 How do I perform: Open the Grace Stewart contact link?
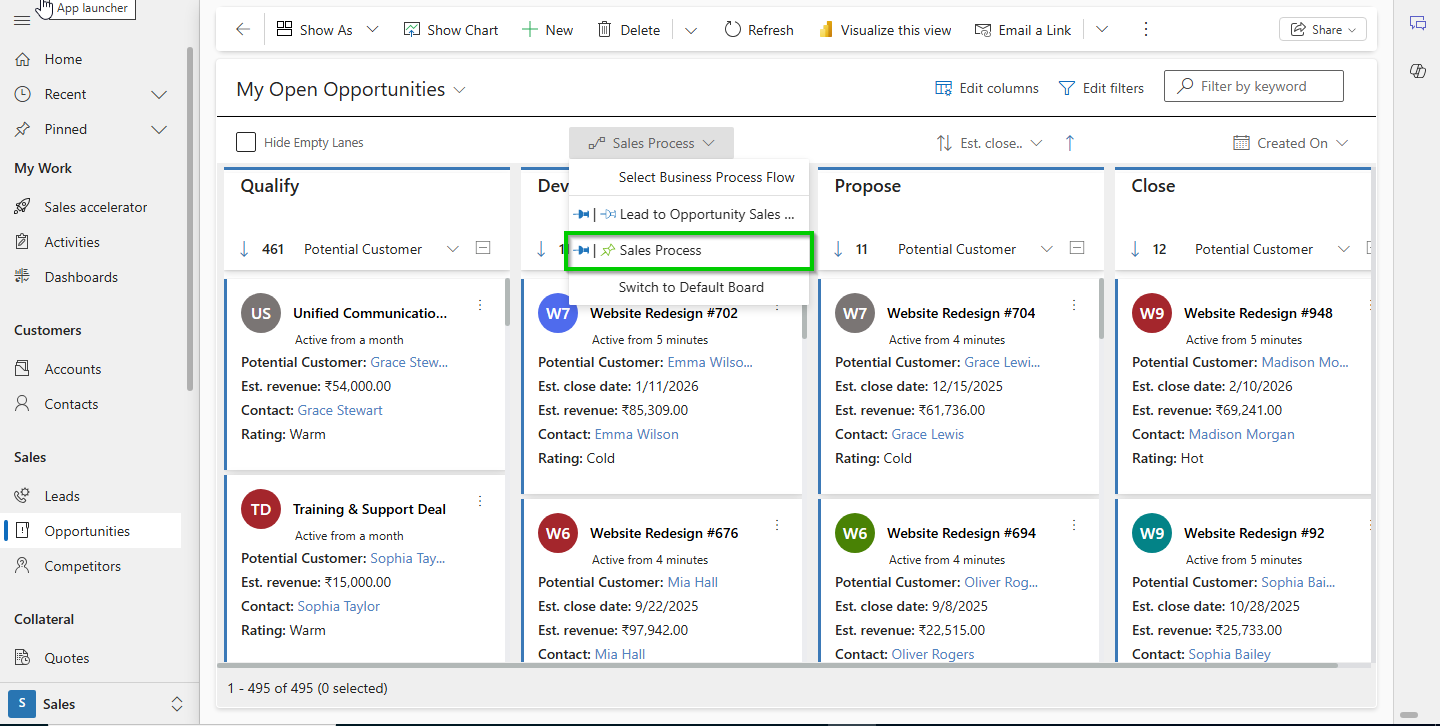[x=340, y=410]
